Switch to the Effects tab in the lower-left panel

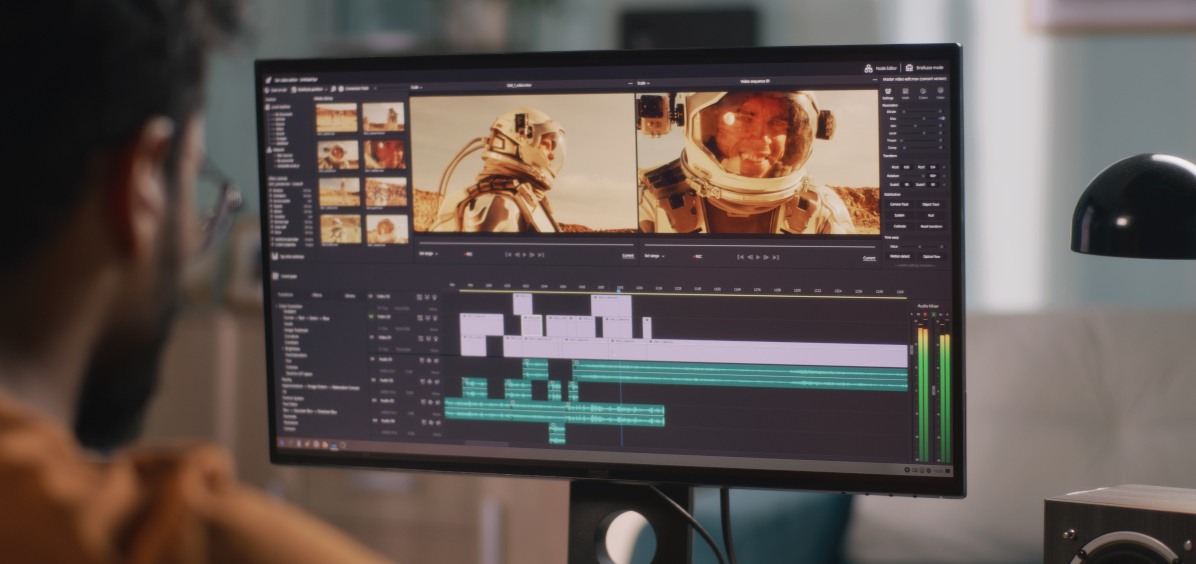(317, 295)
